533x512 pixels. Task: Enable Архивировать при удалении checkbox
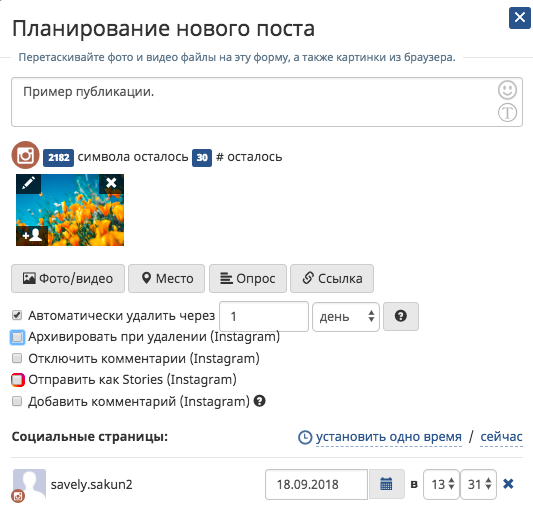pos(17,337)
